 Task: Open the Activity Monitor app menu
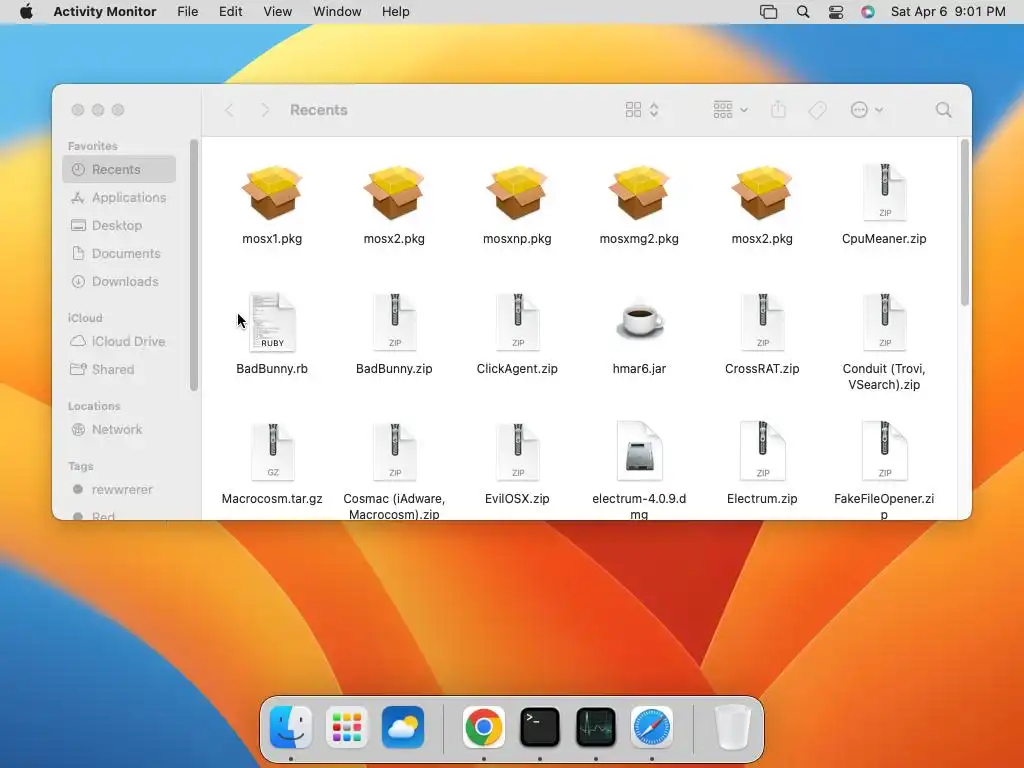click(x=104, y=12)
